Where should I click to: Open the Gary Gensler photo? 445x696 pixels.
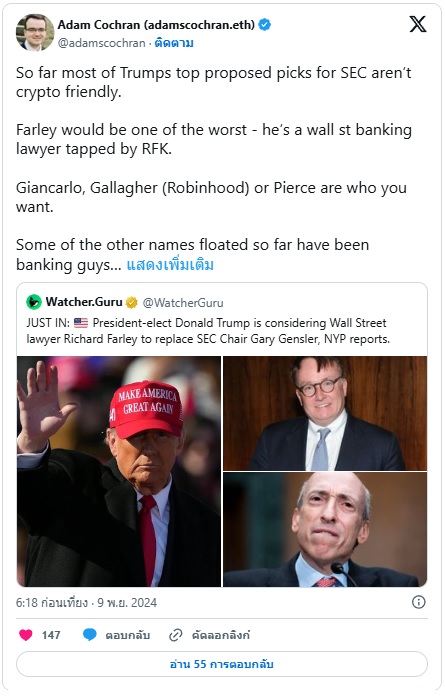click(325, 530)
